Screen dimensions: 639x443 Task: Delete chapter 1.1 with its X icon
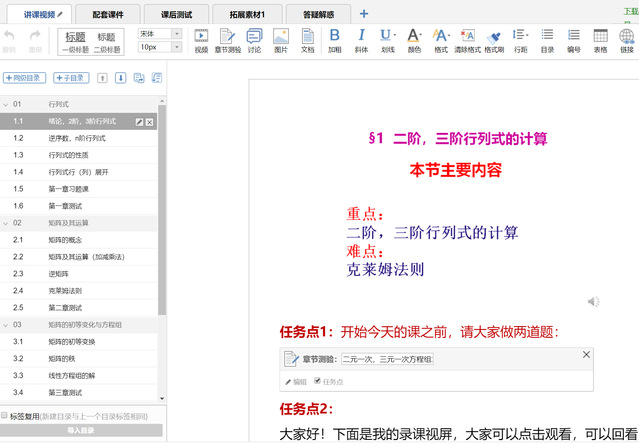150,122
